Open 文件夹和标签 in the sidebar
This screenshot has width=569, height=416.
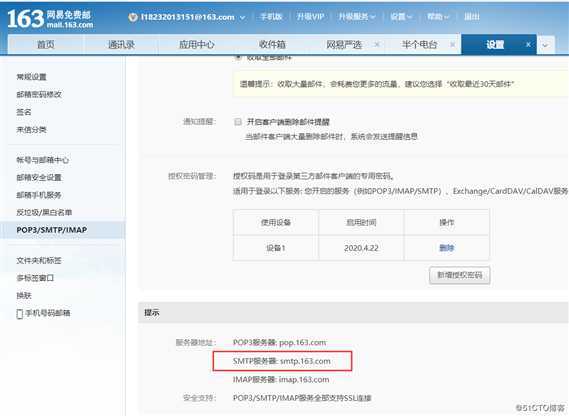(x=39, y=261)
